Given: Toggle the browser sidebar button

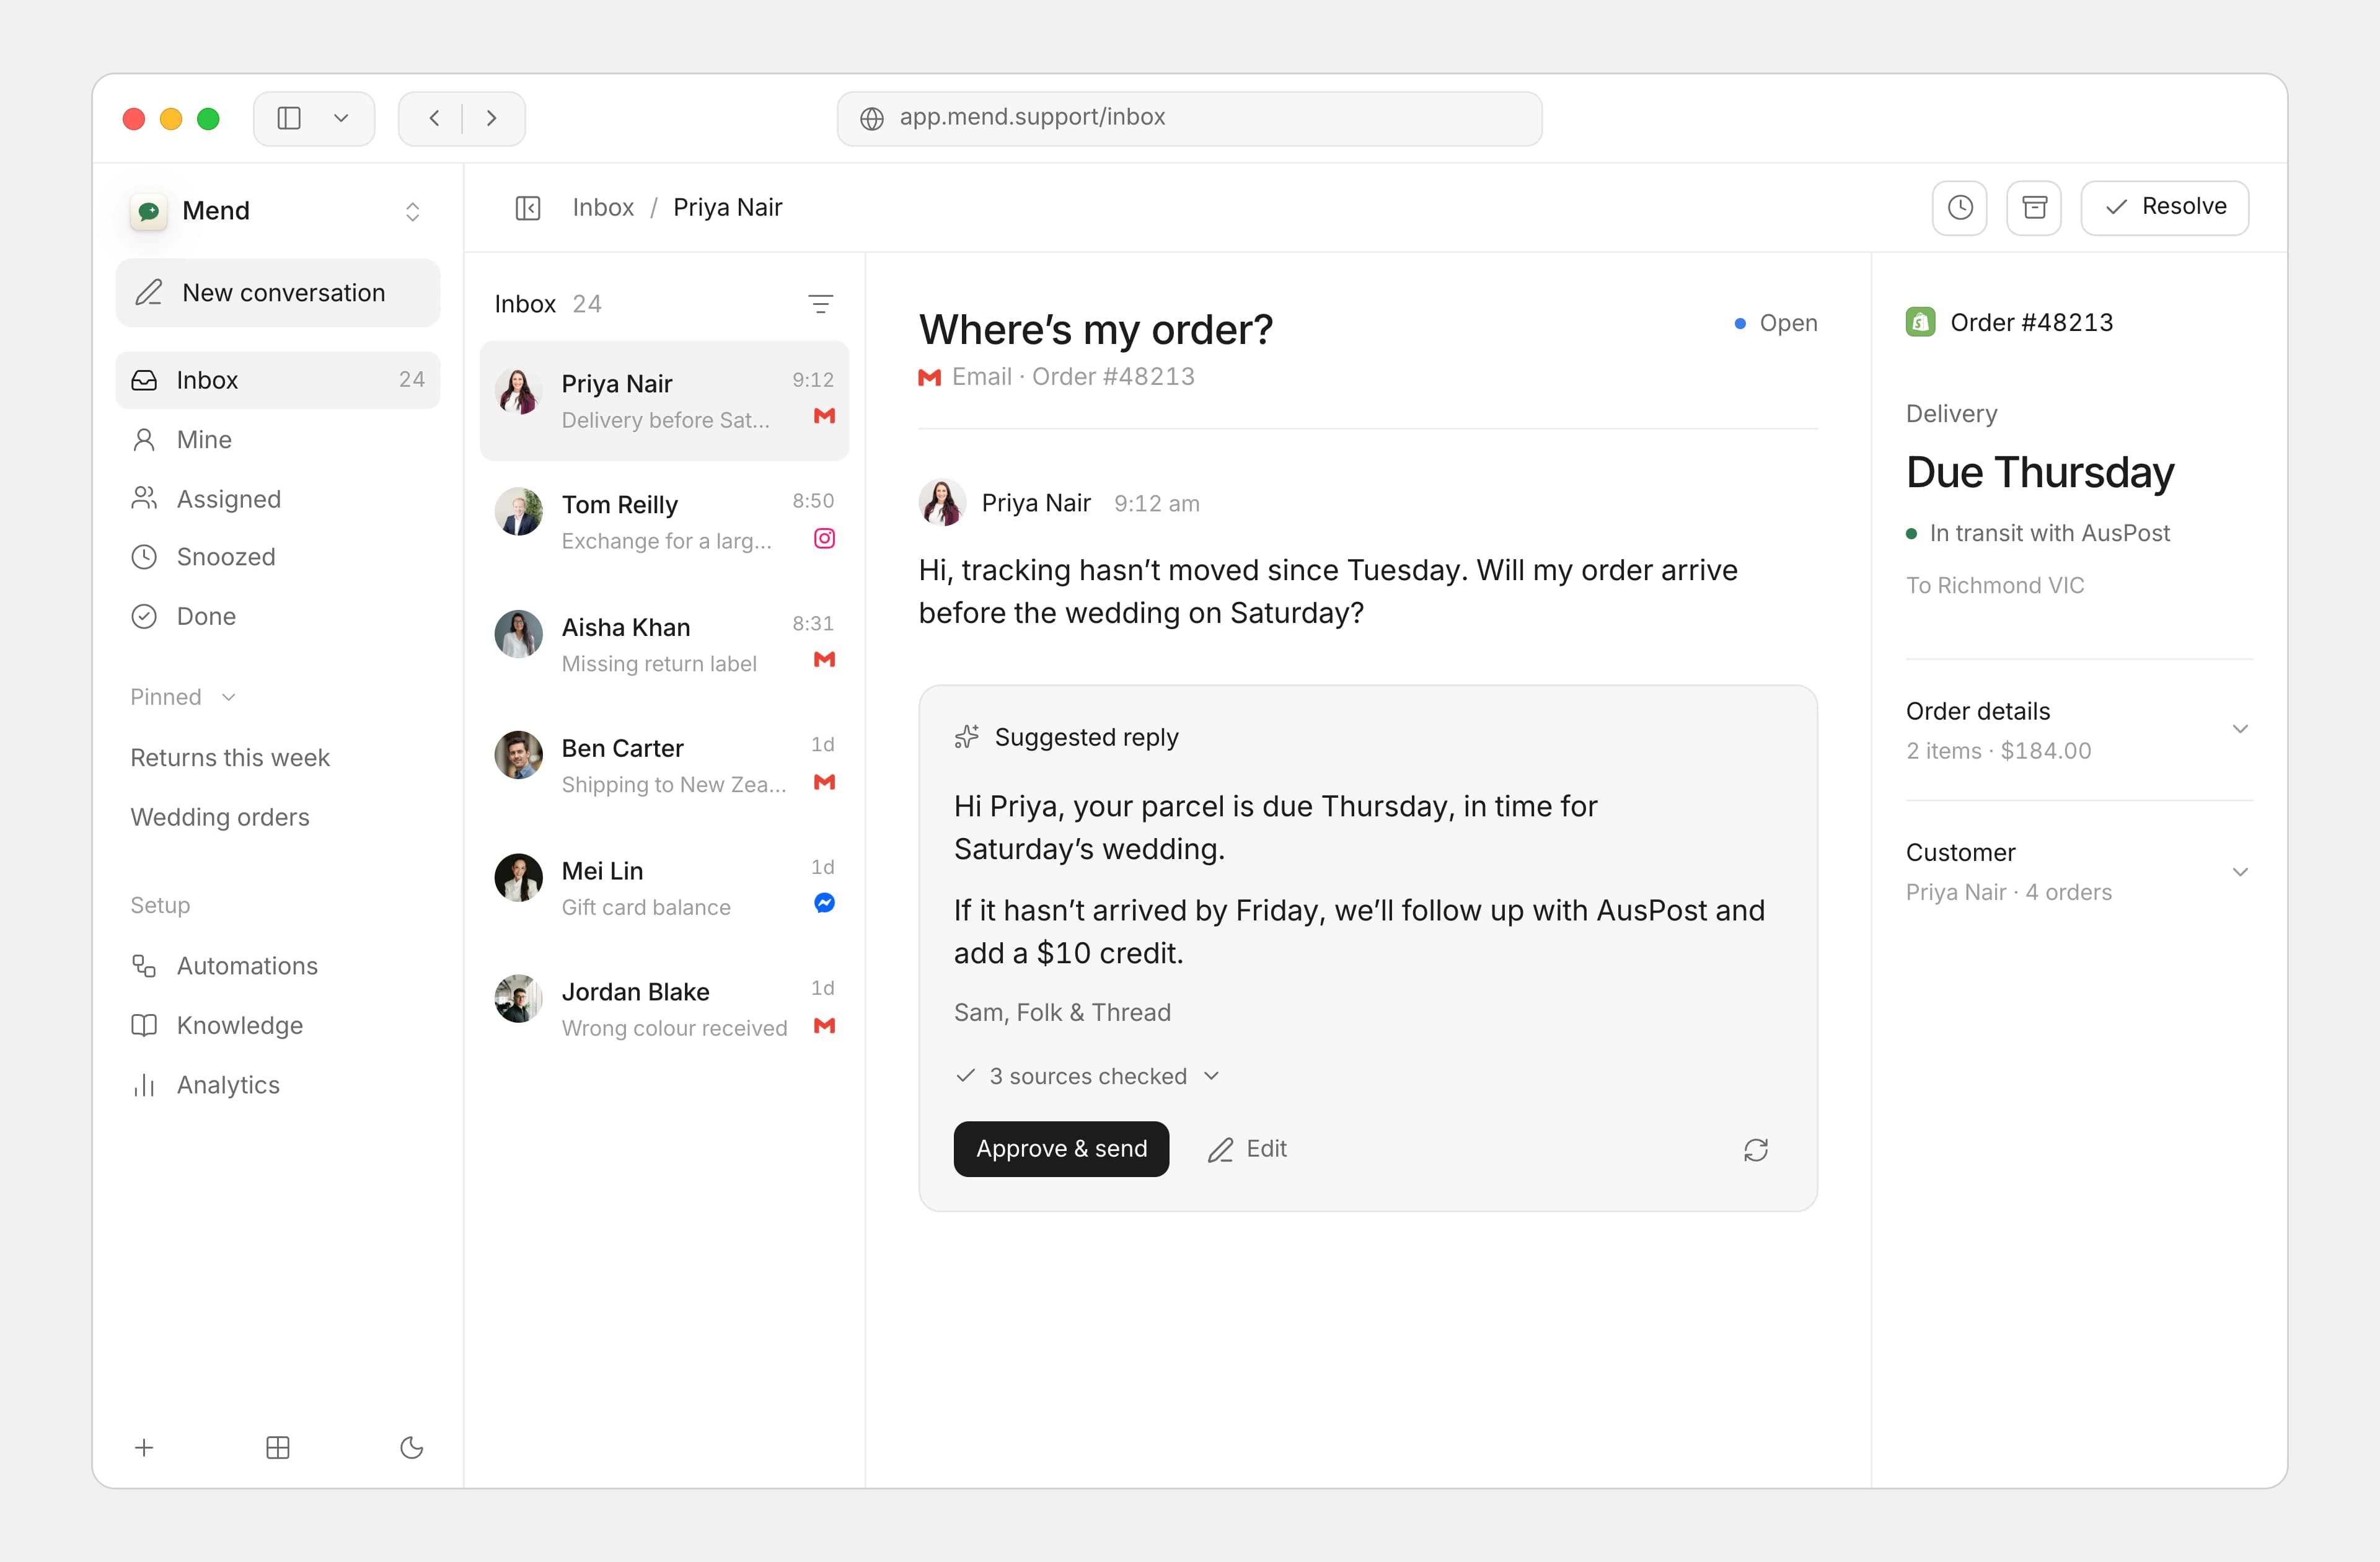Looking at the screenshot, I should tap(289, 118).
